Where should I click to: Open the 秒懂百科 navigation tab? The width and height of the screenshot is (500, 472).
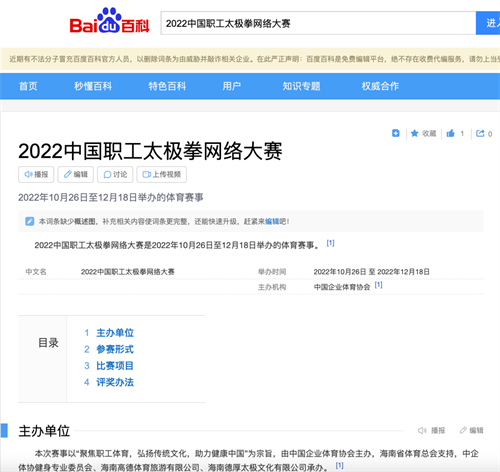(x=93, y=86)
